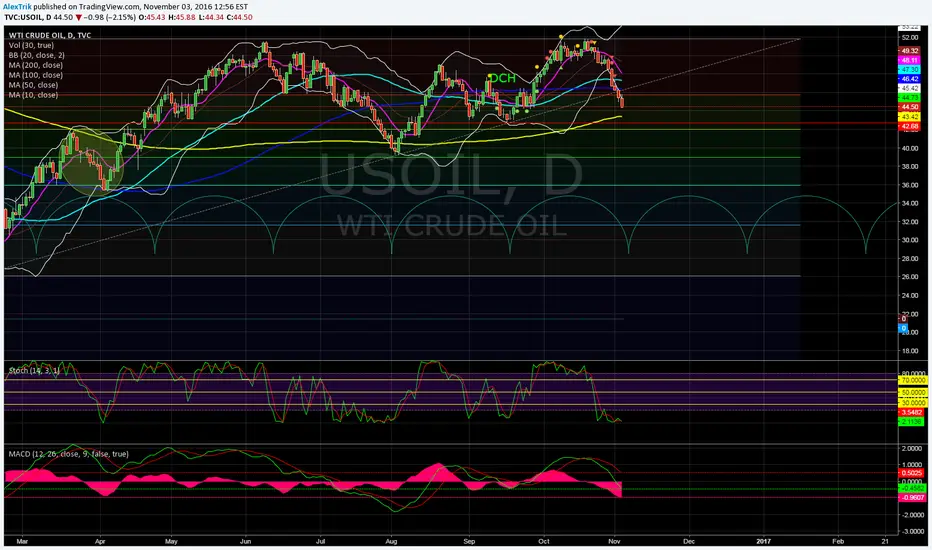Click the Oct label on time axis
This screenshot has width=932, height=550.
point(543,541)
